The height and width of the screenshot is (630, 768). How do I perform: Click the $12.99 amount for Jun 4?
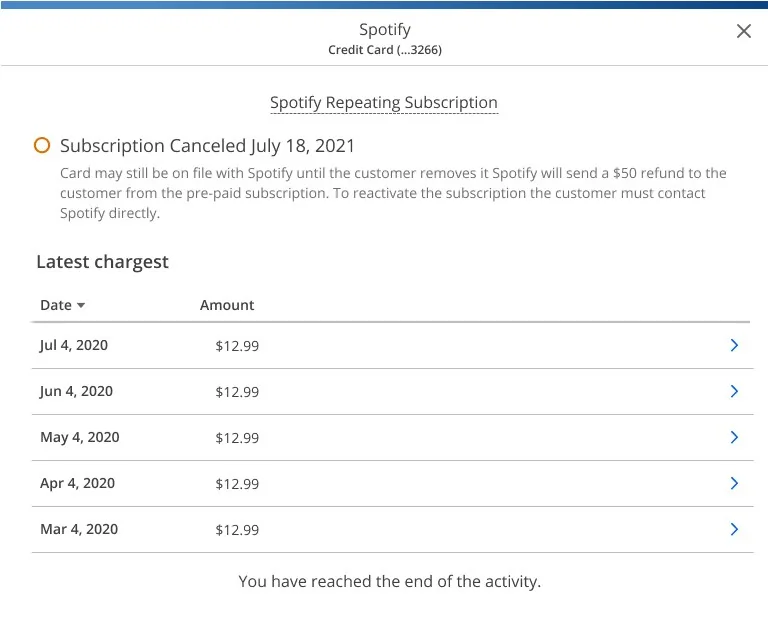point(237,392)
